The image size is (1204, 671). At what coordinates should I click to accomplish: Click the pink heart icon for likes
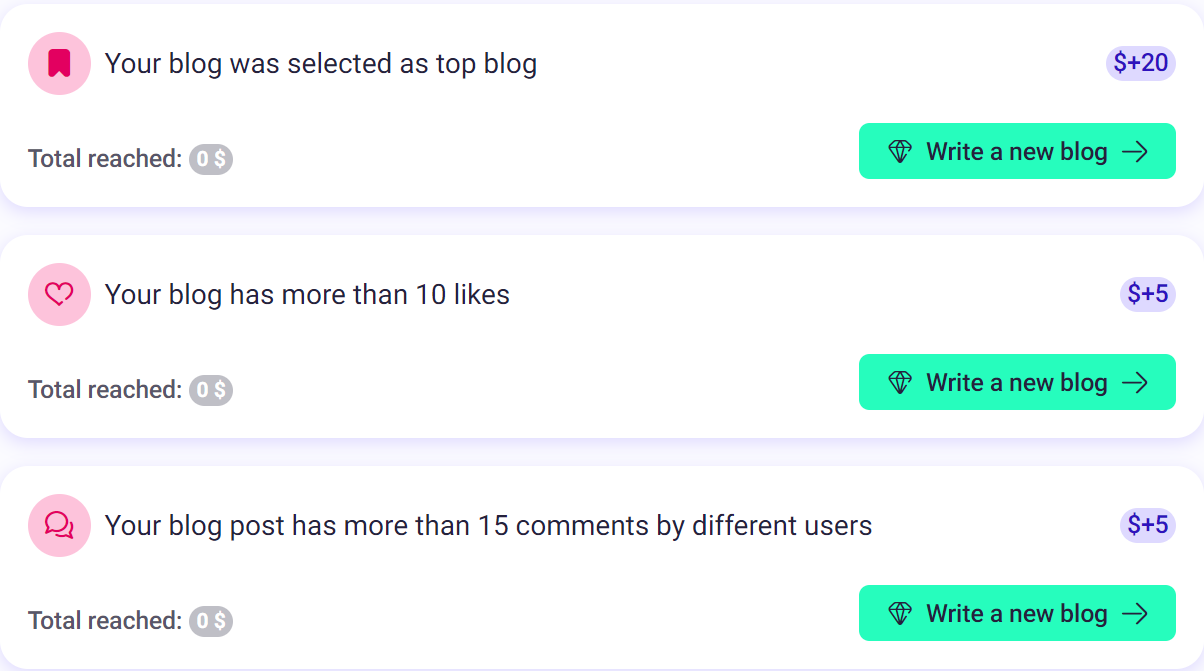59,294
